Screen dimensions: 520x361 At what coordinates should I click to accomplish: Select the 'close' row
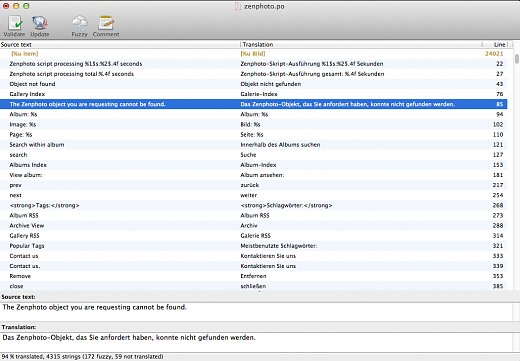[x=254, y=286]
